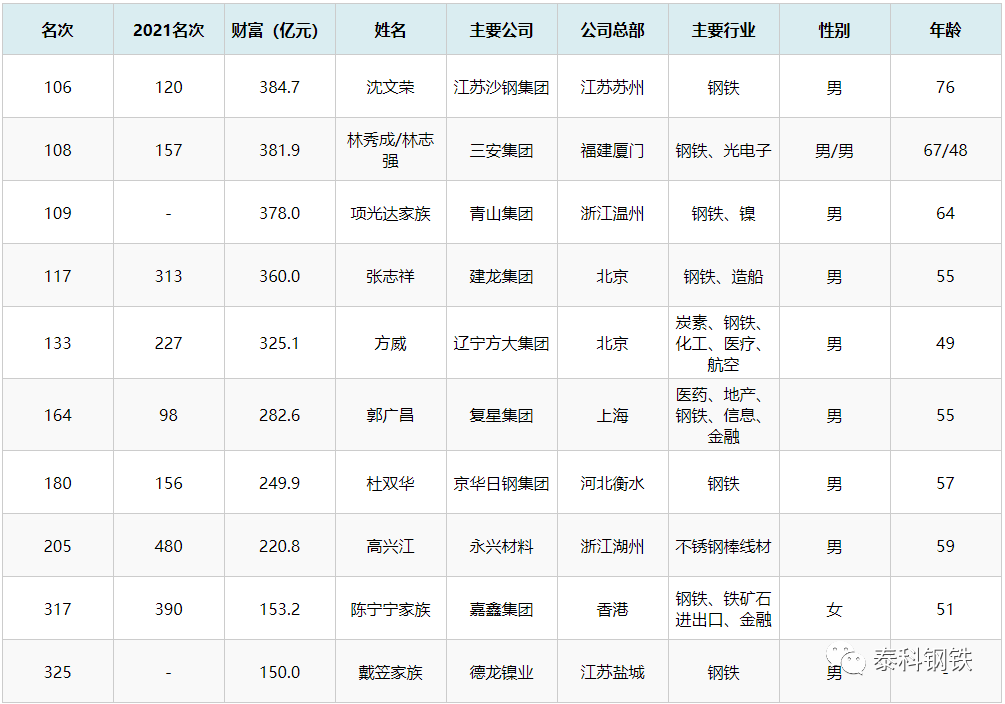Select the 2021 rank cell 313
1005x704 pixels.
coord(169,276)
